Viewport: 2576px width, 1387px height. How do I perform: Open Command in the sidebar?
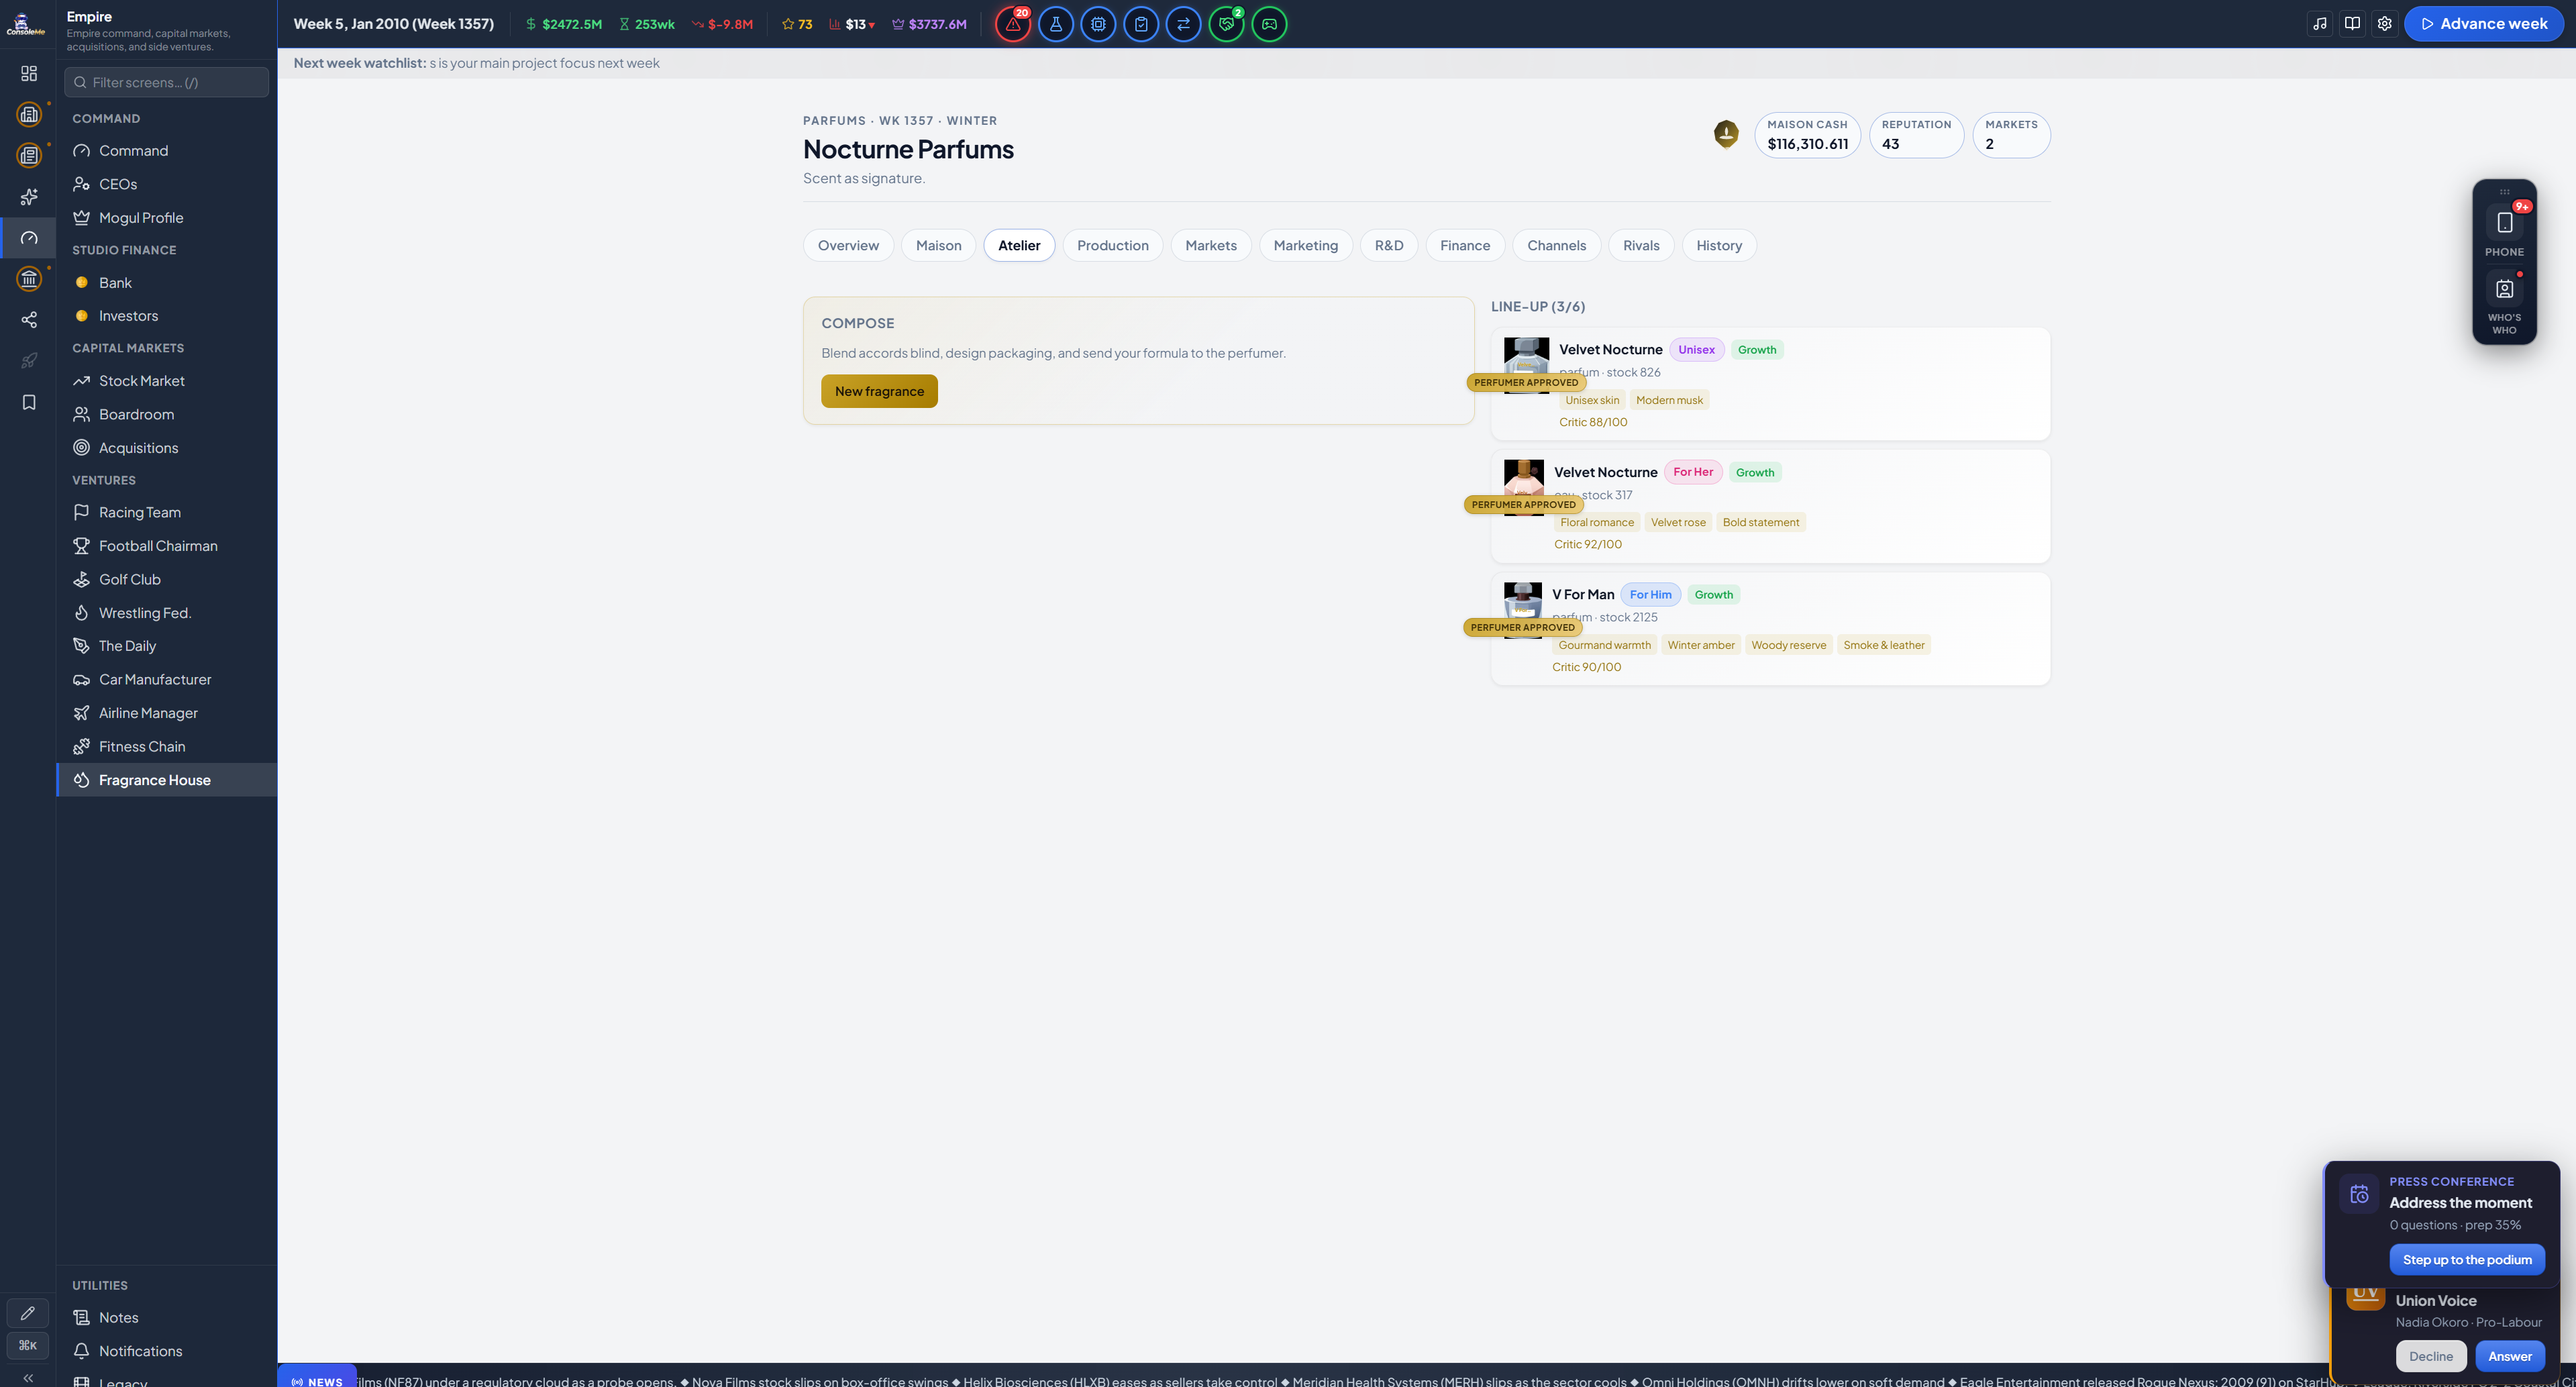(x=166, y=151)
